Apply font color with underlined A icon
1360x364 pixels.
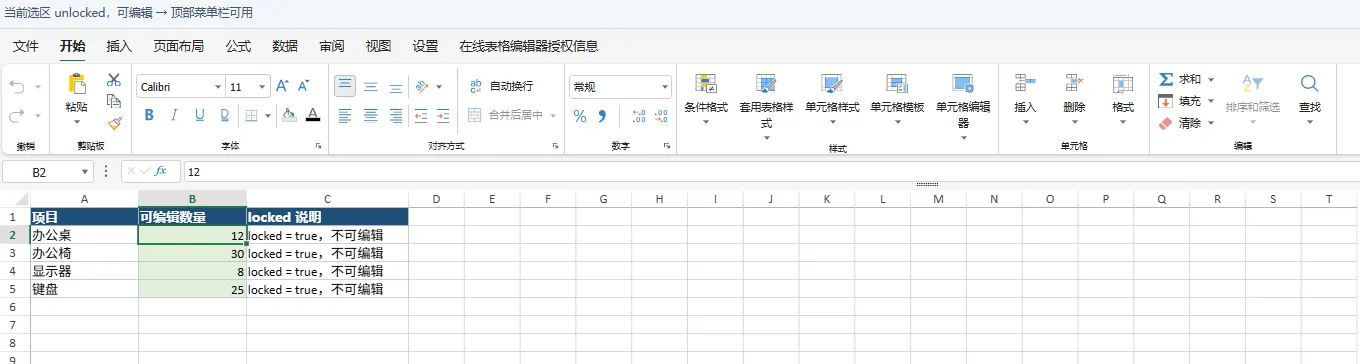(x=313, y=115)
